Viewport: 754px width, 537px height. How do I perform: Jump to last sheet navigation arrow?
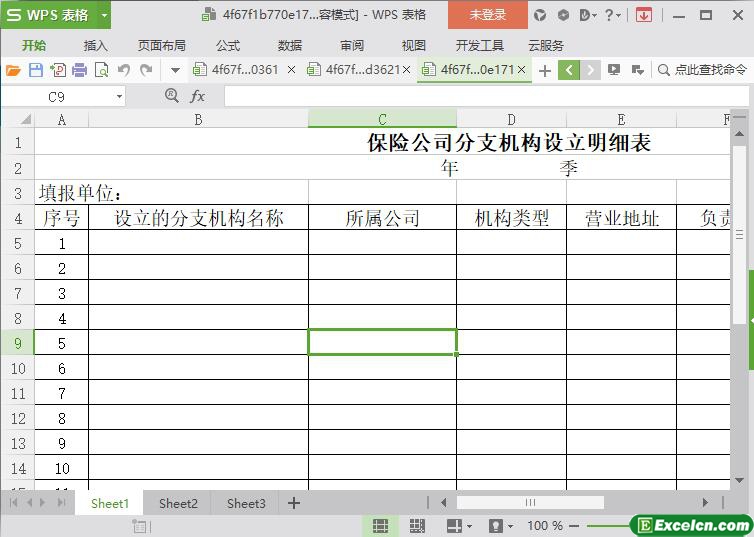point(62,503)
